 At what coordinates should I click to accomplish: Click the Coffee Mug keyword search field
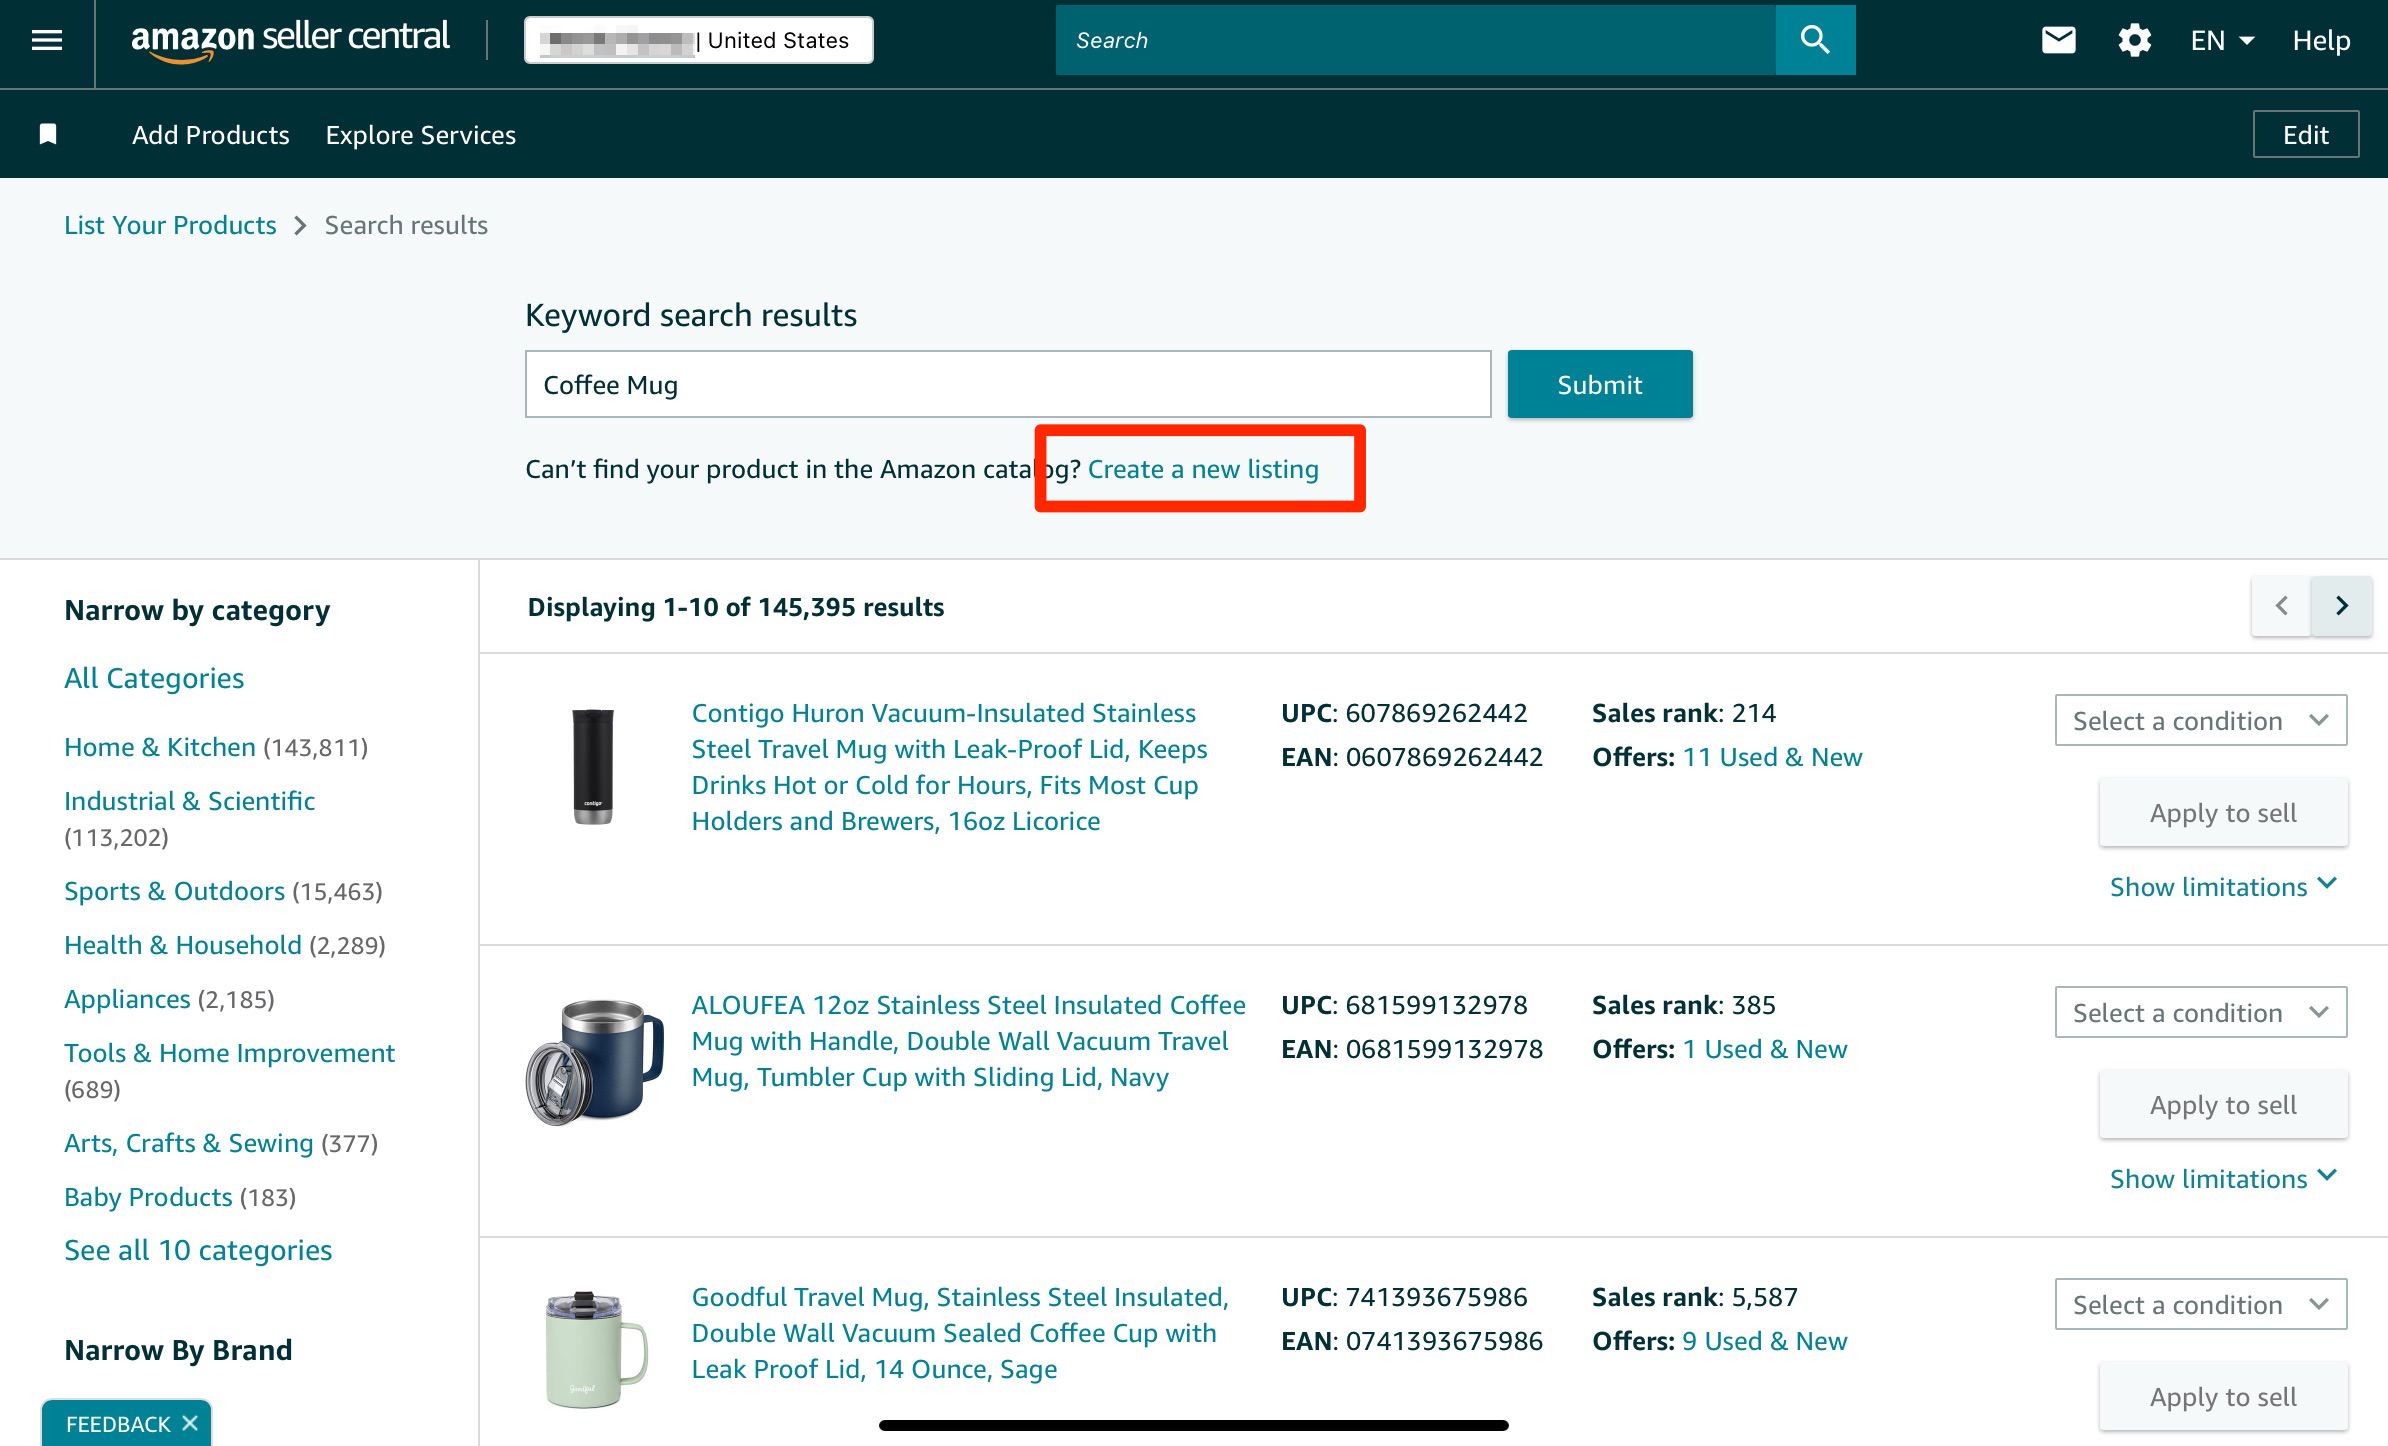point(1006,384)
